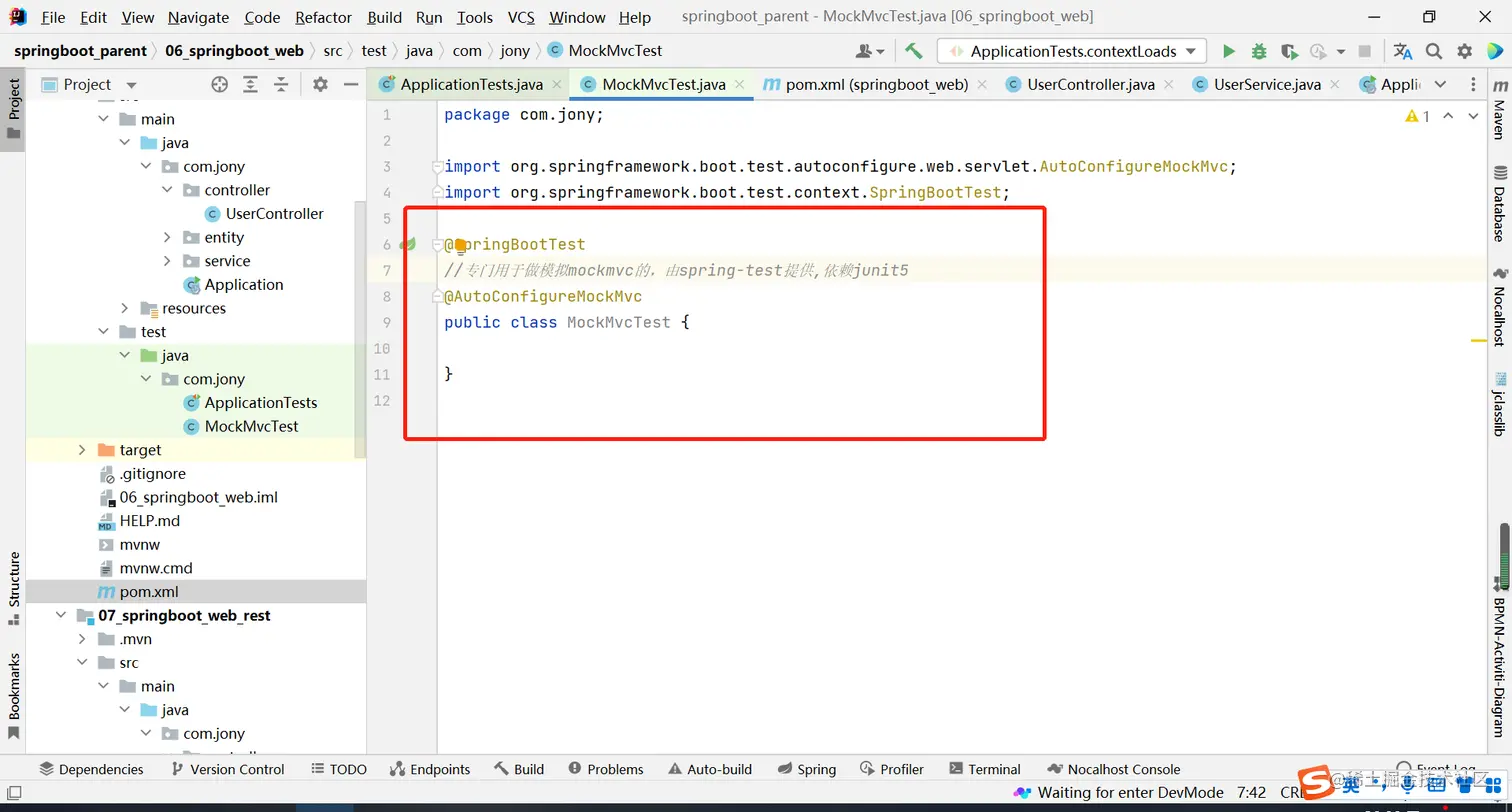Build the project with the hammer icon
The image size is (1512, 812).
click(x=913, y=51)
